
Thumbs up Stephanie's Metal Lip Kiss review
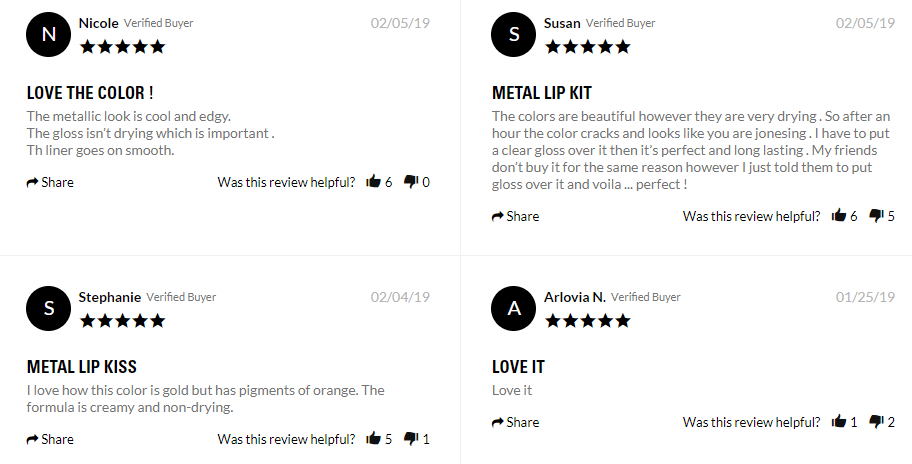[374, 439]
